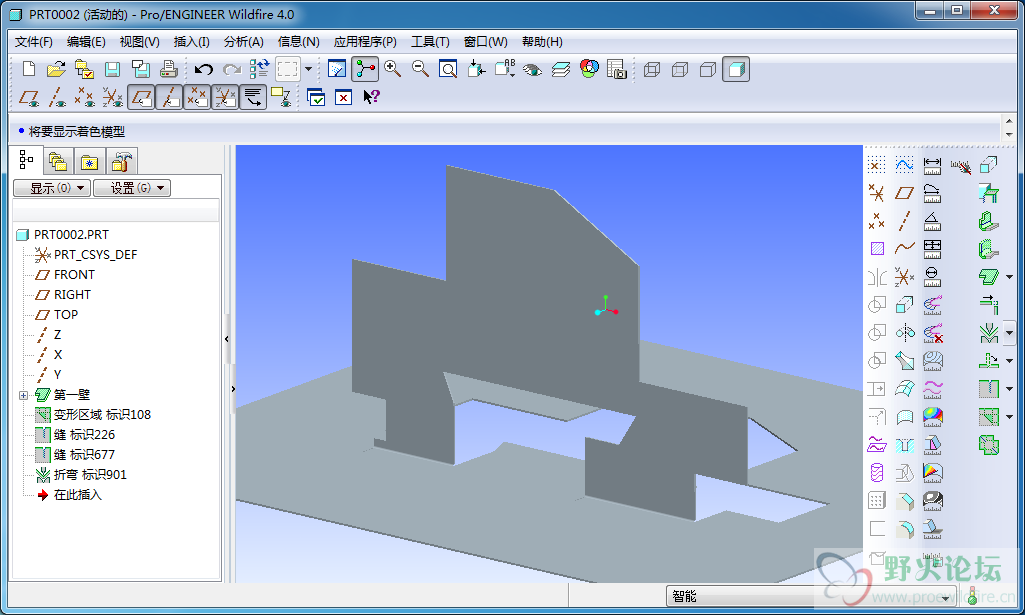This screenshot has height=615, width=1025.
Task: Open the 插入(I) menu
Action: [192, 42]
